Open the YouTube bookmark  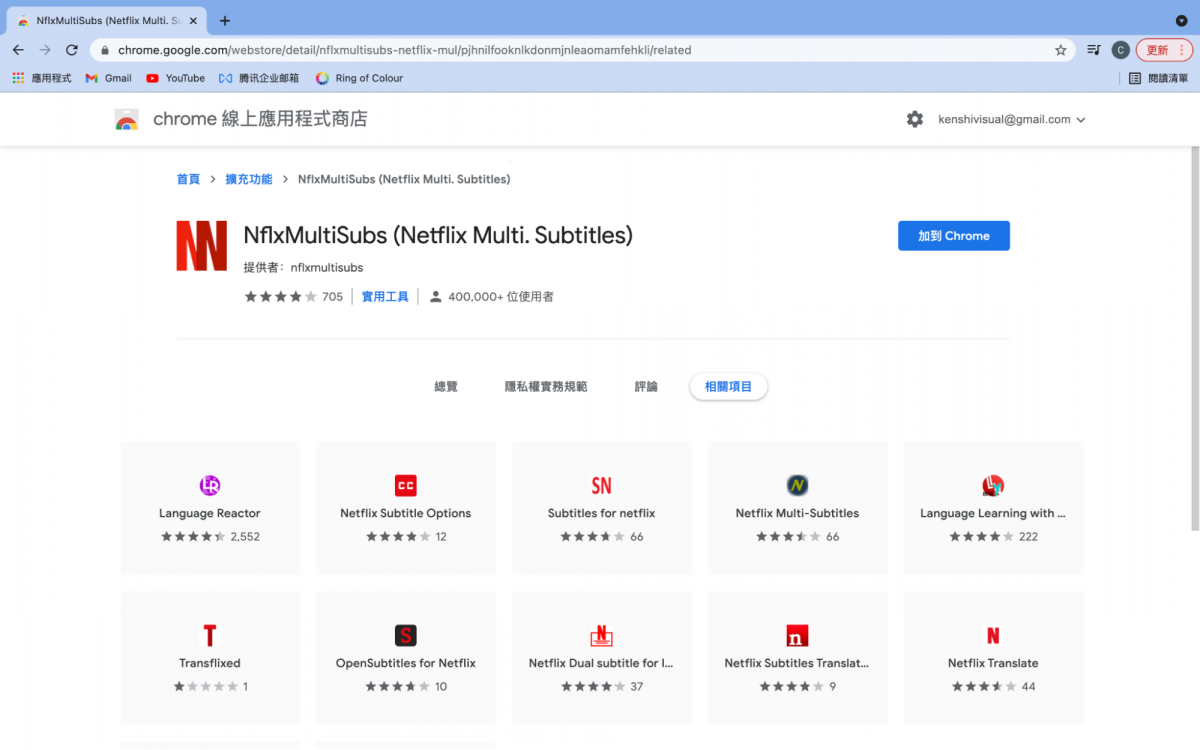(x=176, y=78)
